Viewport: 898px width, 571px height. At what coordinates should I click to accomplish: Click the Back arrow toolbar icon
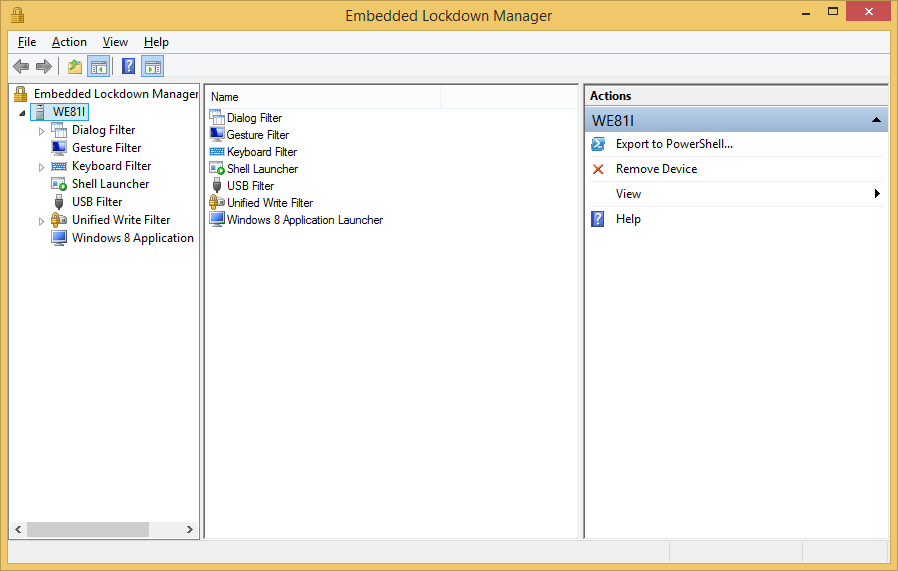pyautogui.click(x=21, y=66)
